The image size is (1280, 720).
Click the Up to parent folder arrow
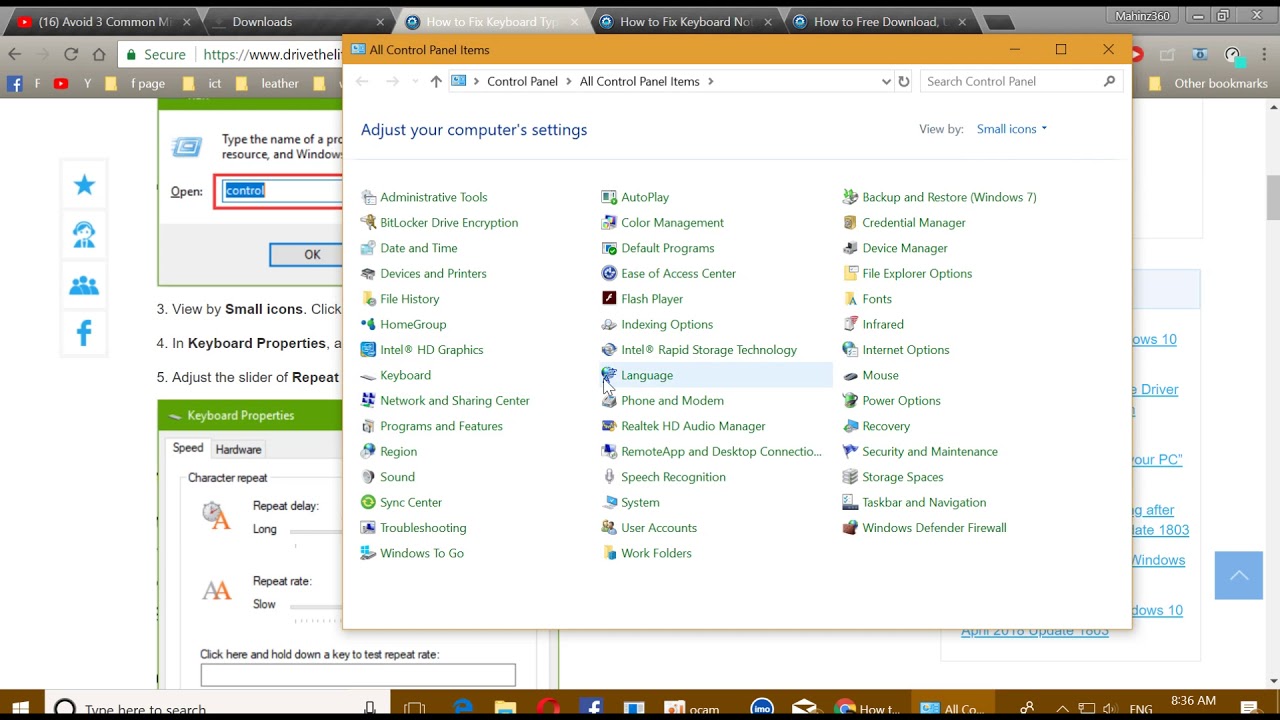pos(436,82)
